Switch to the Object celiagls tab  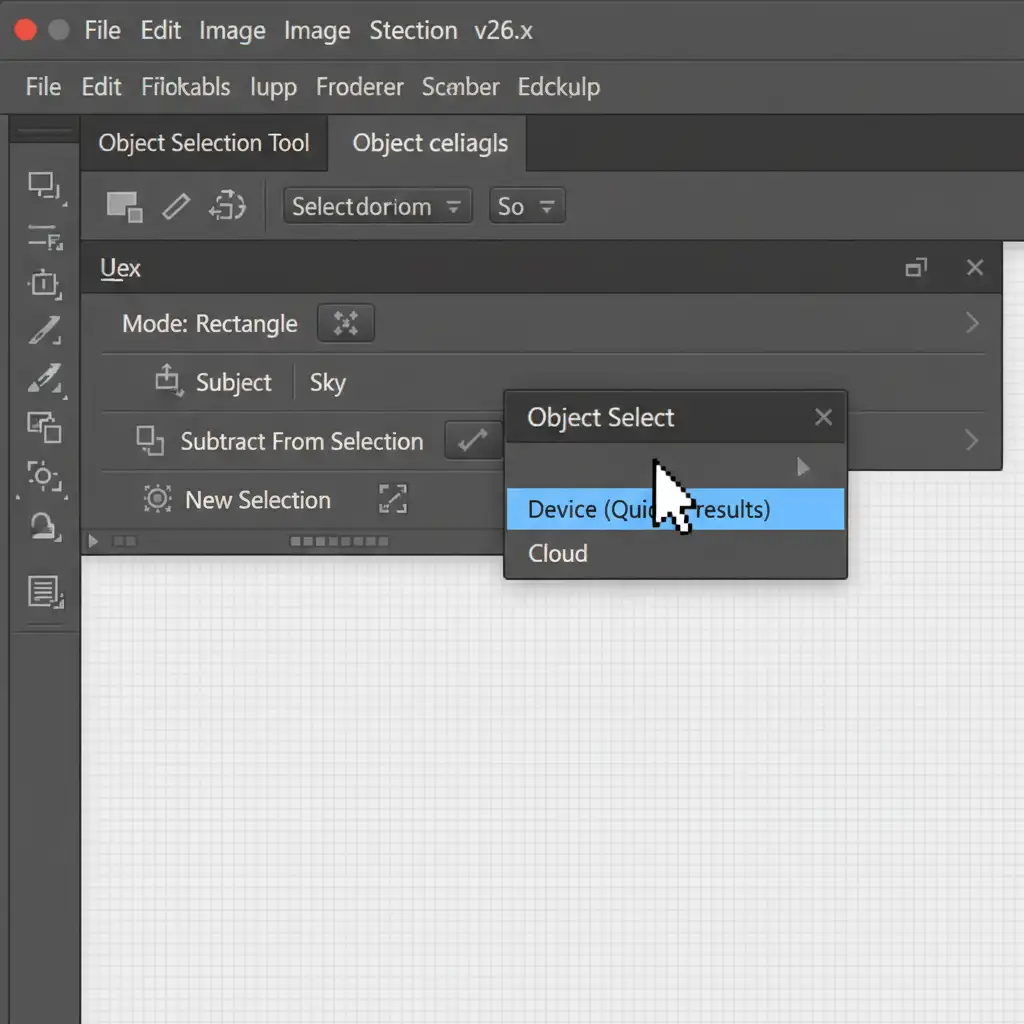pos(430,143)
